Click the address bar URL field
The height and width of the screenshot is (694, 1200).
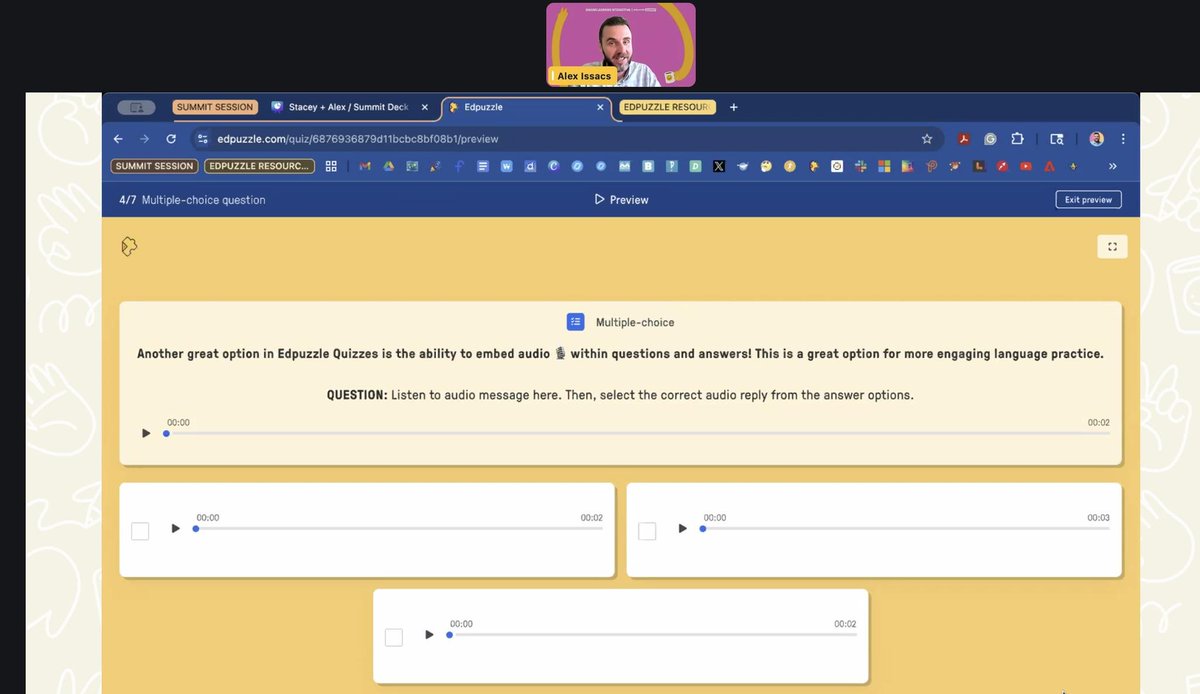[565, 139]
